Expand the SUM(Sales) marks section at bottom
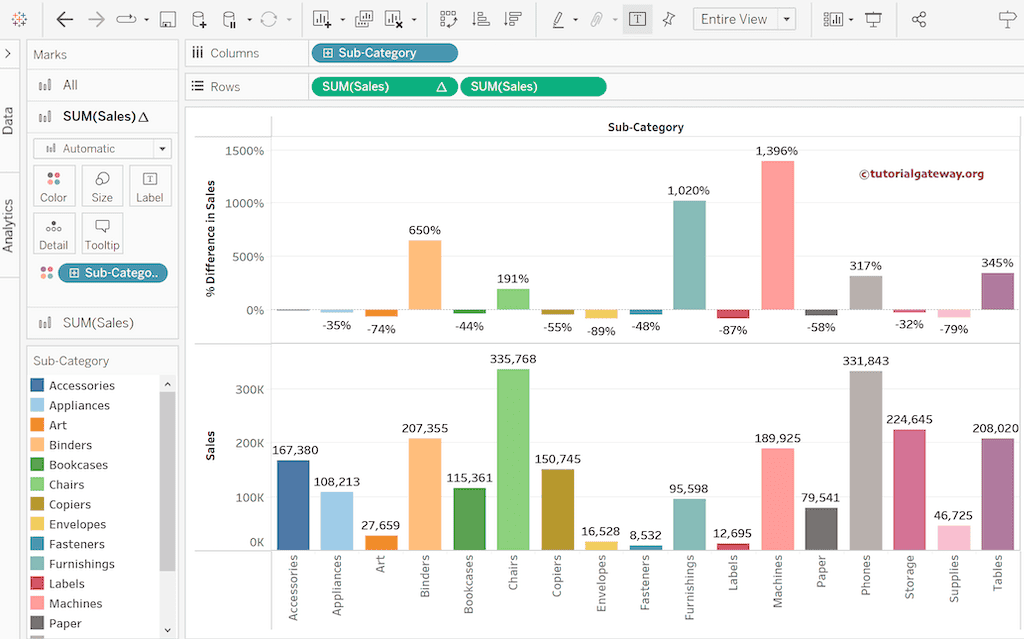This screenshot has width=1024, height=639. click(98, 322)
